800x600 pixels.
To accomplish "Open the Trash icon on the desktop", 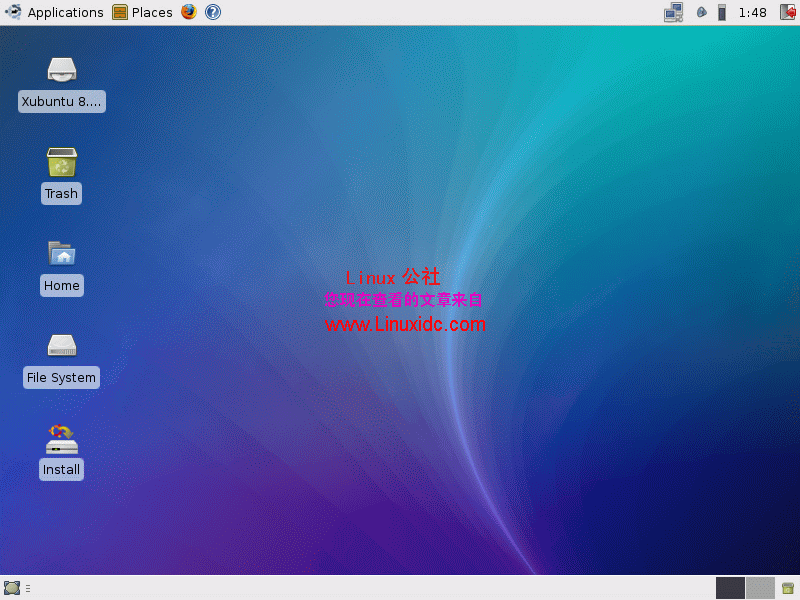I will pos(61,163).
